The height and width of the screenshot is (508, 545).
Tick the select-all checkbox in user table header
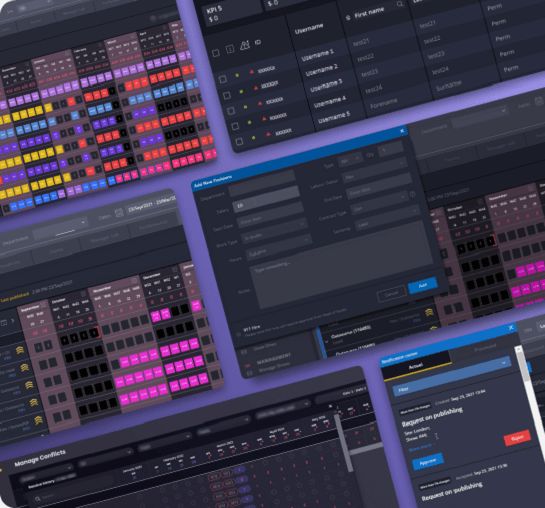click(x=216, y=53)
